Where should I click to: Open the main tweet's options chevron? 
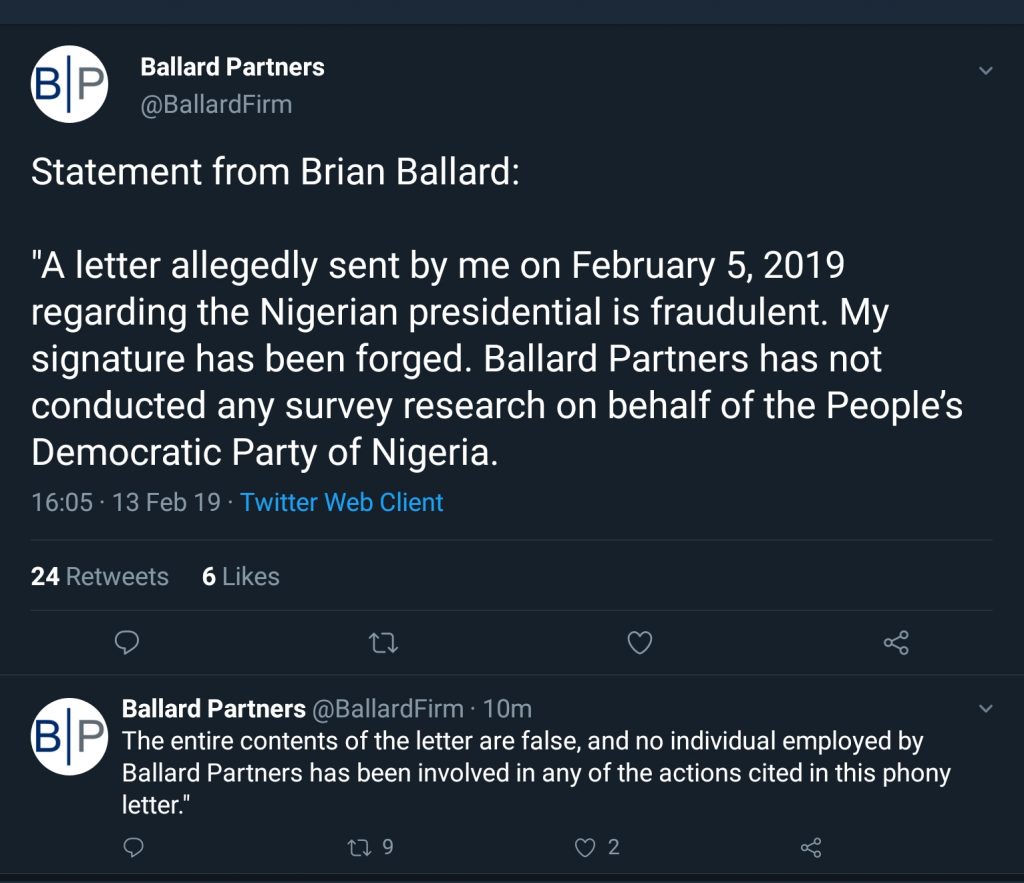pos(985,71)
